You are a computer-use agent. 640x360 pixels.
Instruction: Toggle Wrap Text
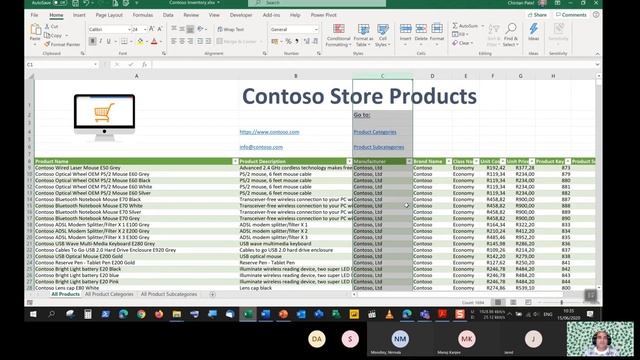[x=231, y=29]
